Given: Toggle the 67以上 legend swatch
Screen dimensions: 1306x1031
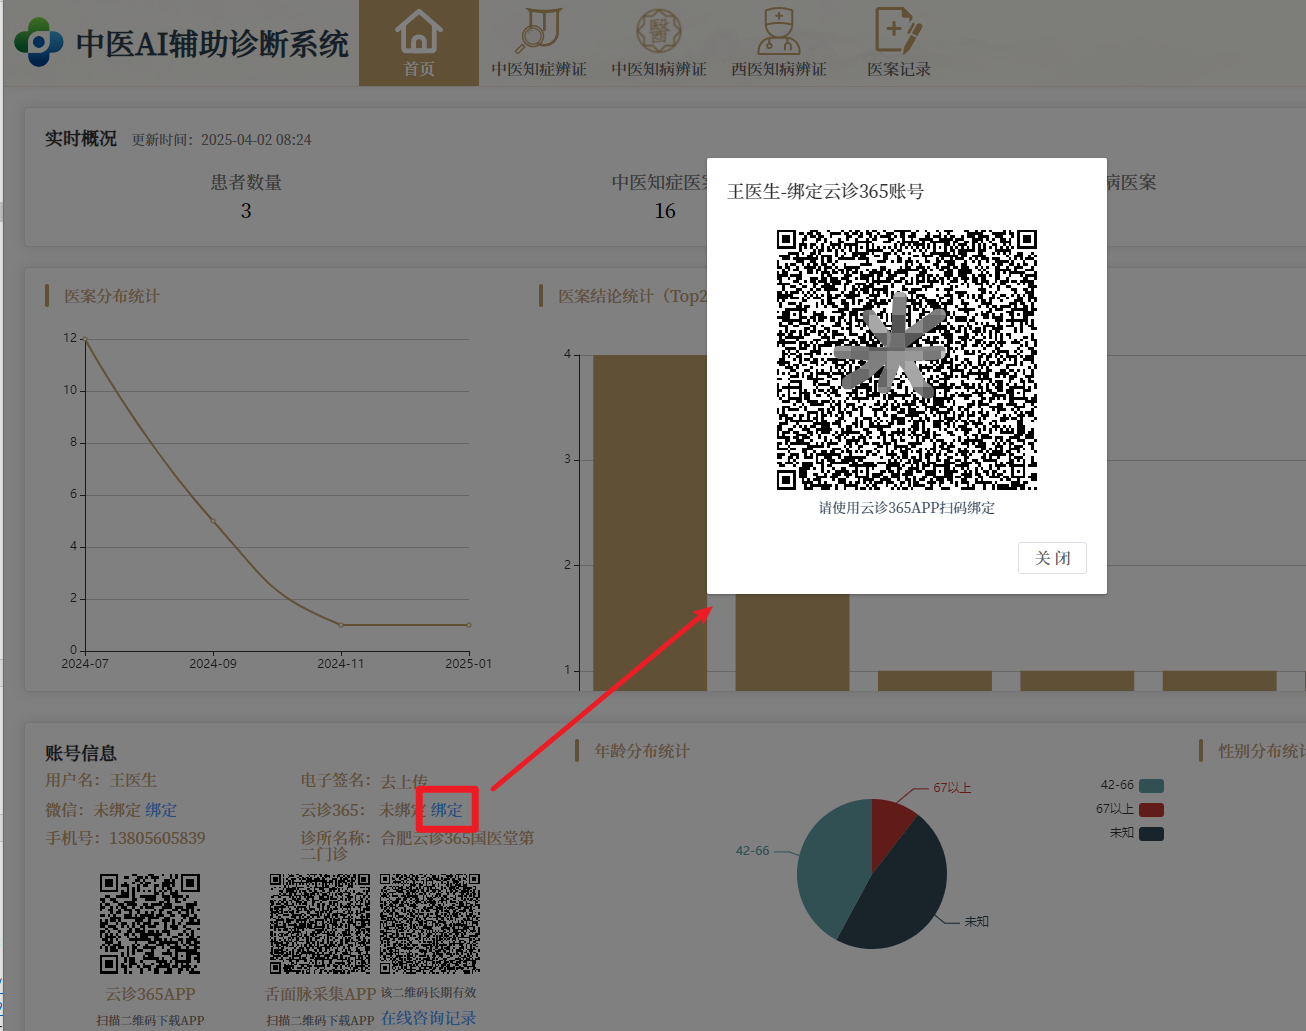Looking at the screenshot, I should tap(1151, 810).
